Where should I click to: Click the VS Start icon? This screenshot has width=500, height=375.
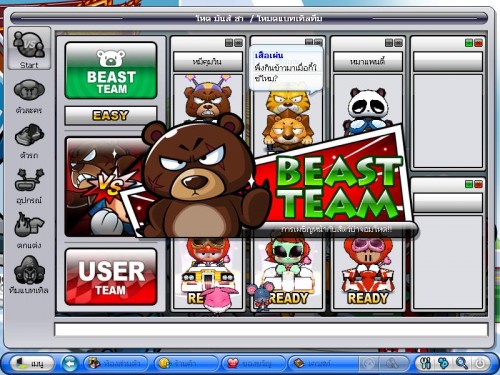(x=29, y=48)
